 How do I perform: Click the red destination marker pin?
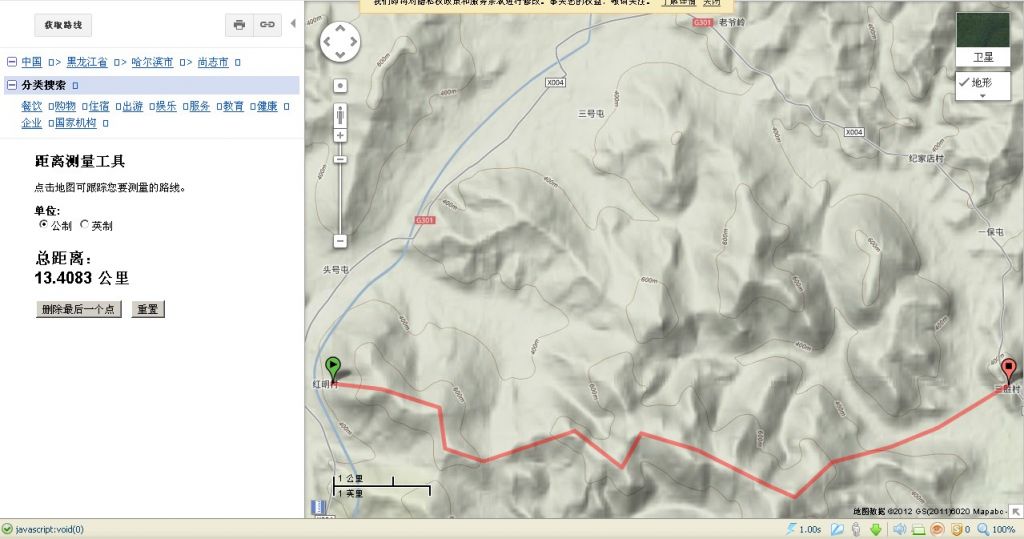[1009, 371]
